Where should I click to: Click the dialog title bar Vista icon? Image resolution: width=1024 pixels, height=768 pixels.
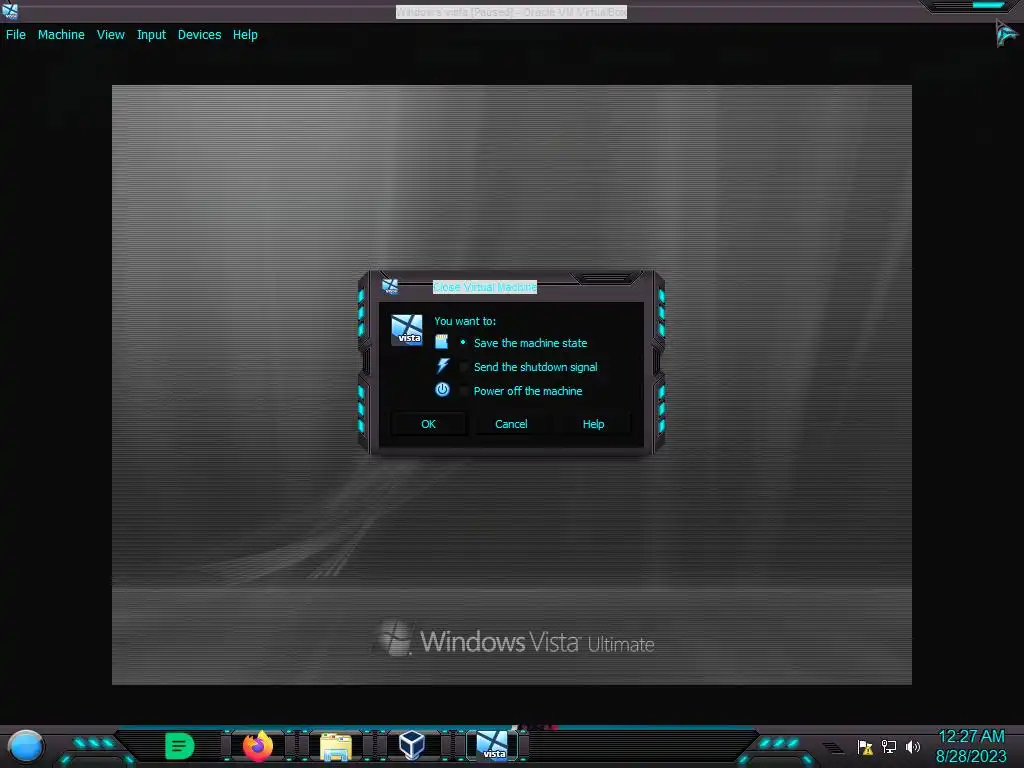pos(390,286)
